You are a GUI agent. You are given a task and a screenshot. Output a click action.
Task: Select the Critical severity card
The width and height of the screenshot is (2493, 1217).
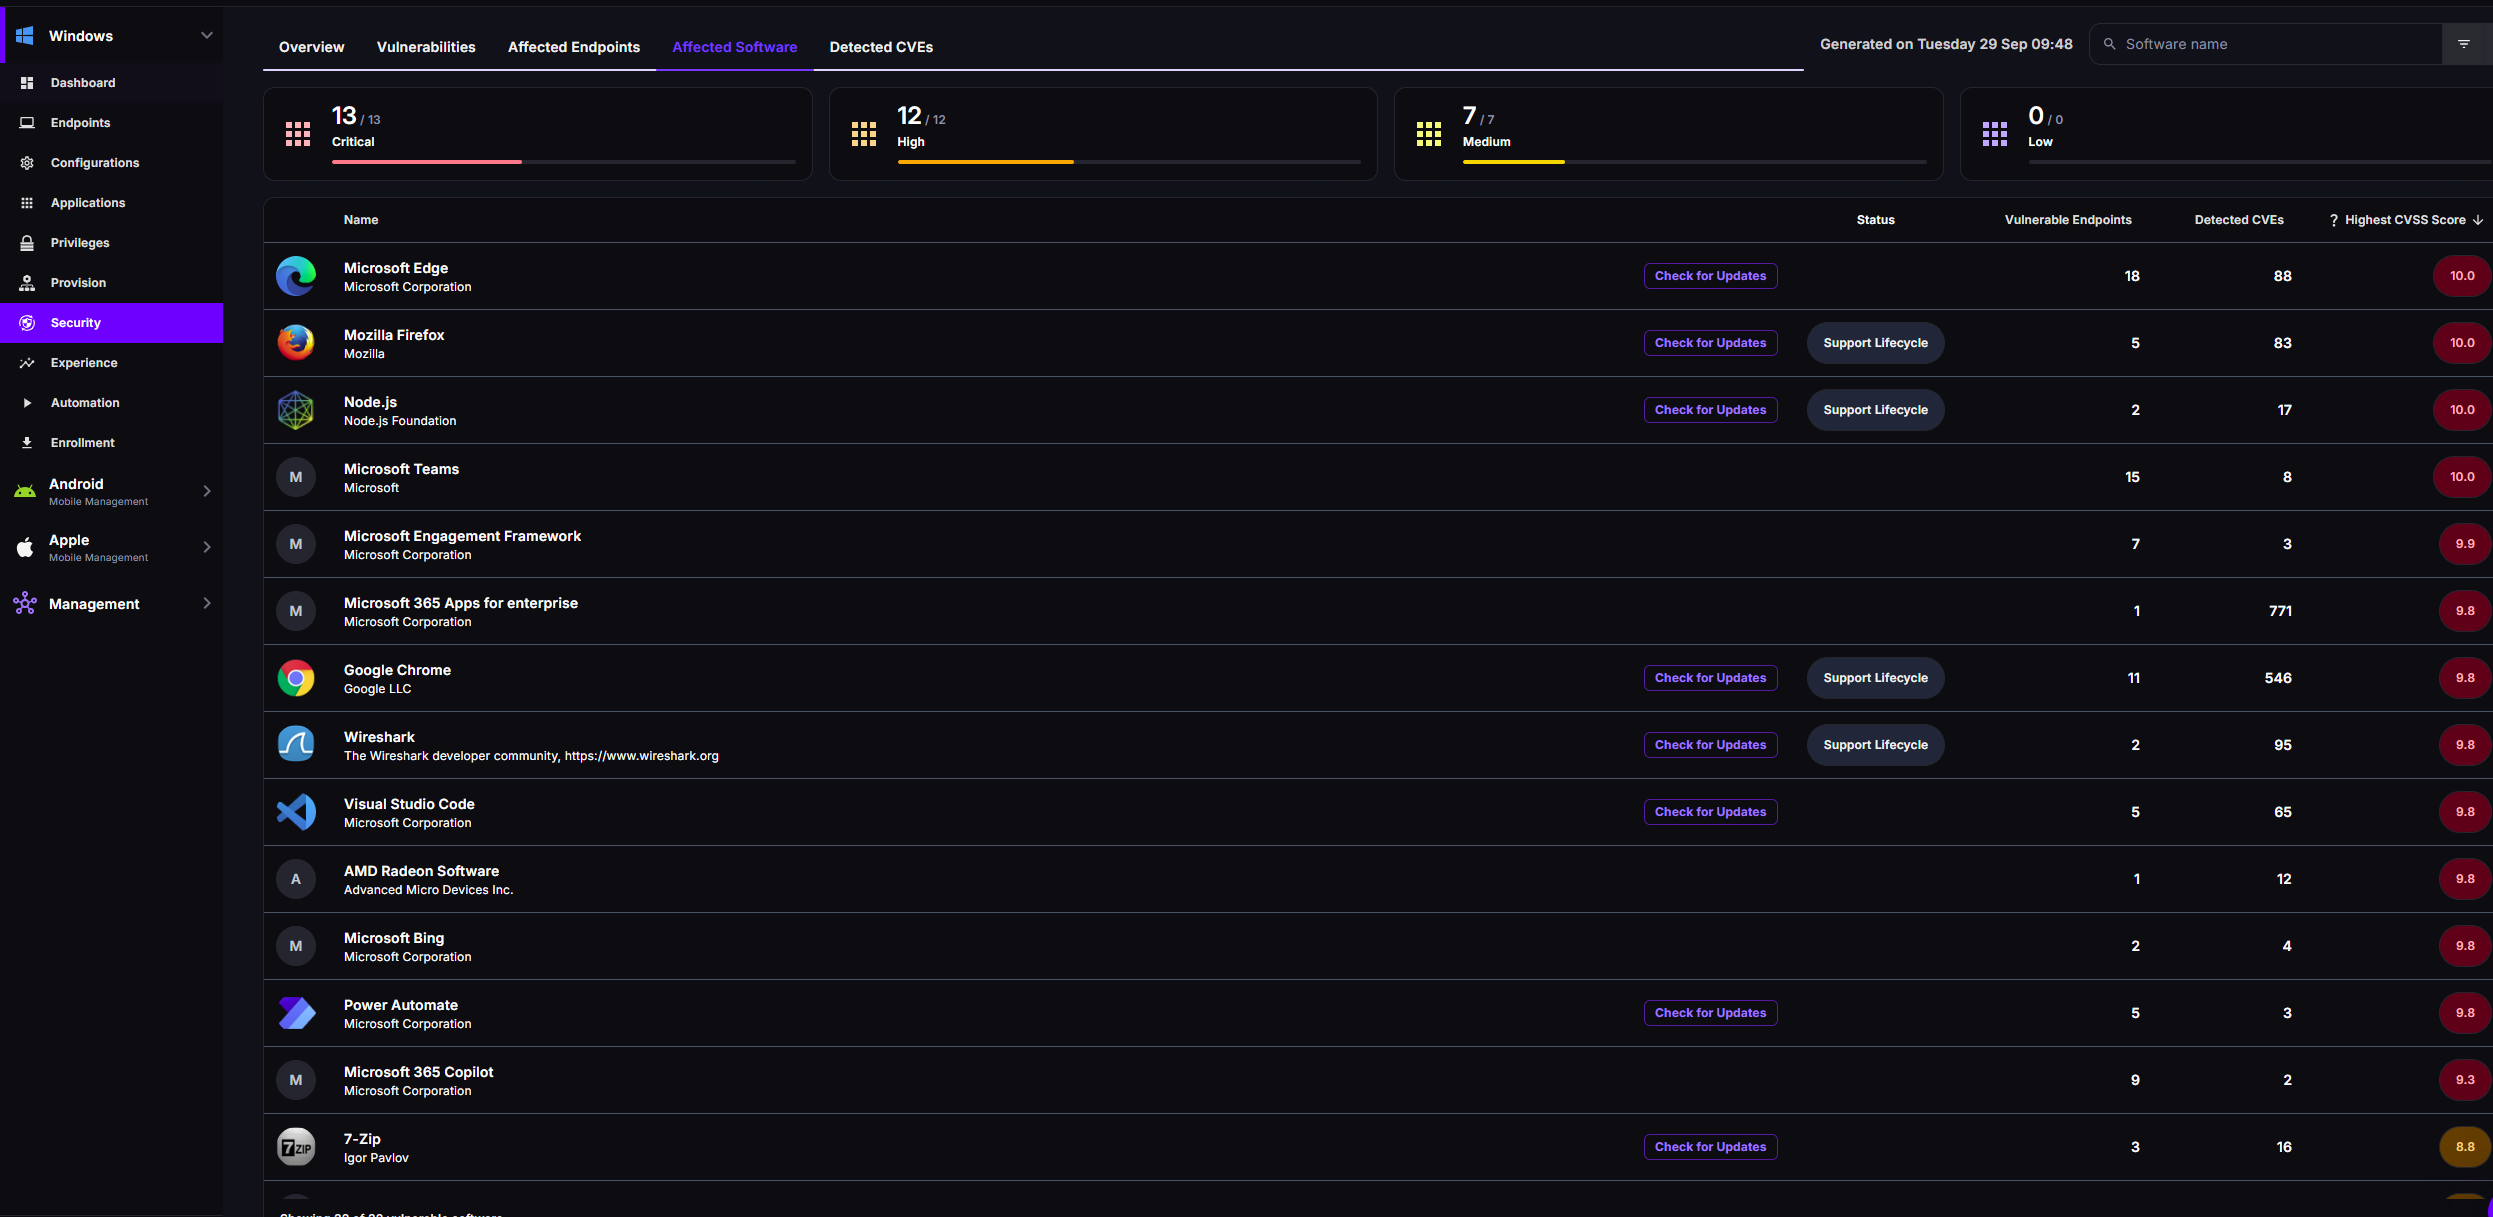[x=538, y=134]
